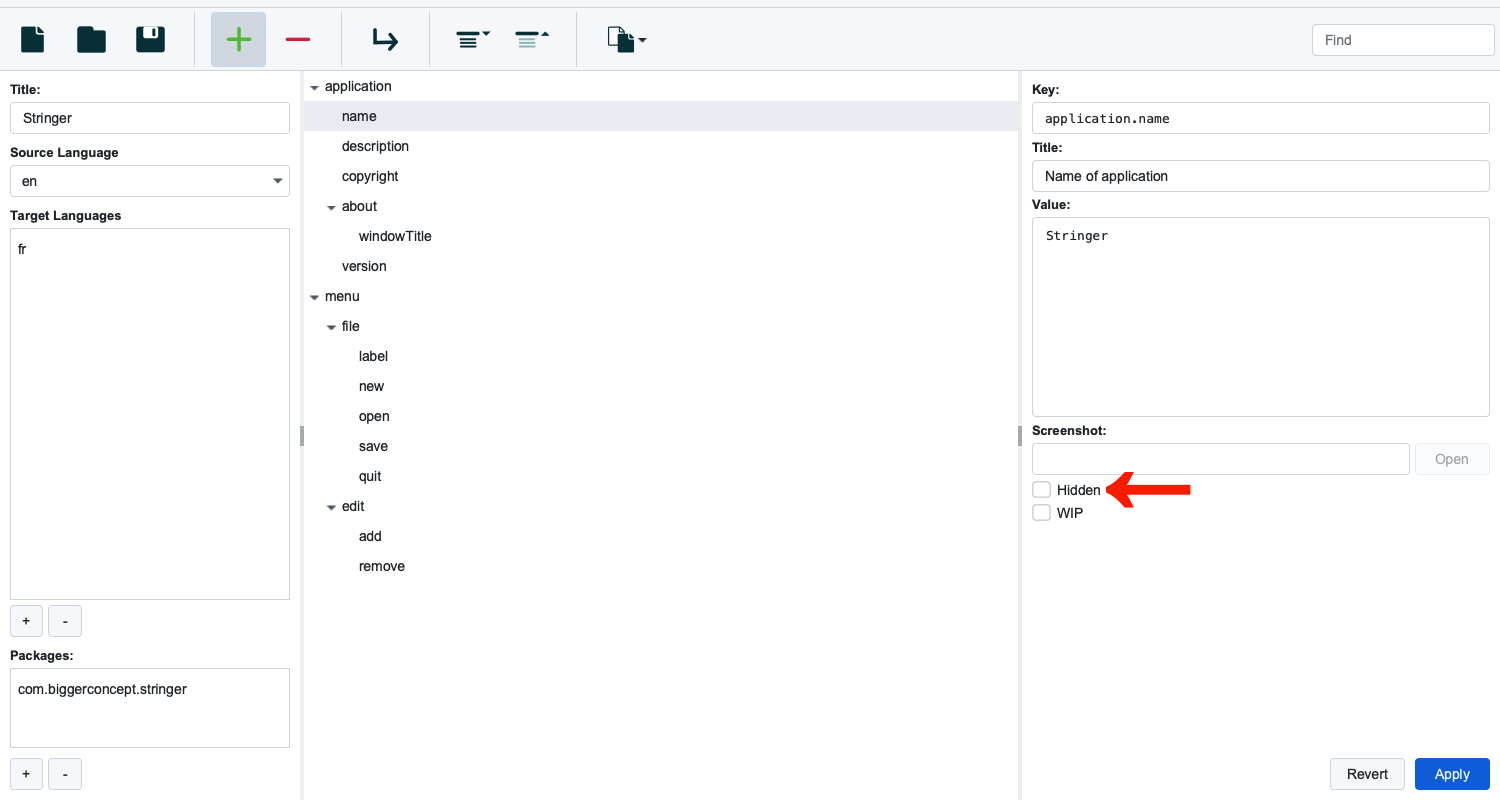Remove target language with minus button
This screenshot has width=1500, height=800.
(65, 621)
